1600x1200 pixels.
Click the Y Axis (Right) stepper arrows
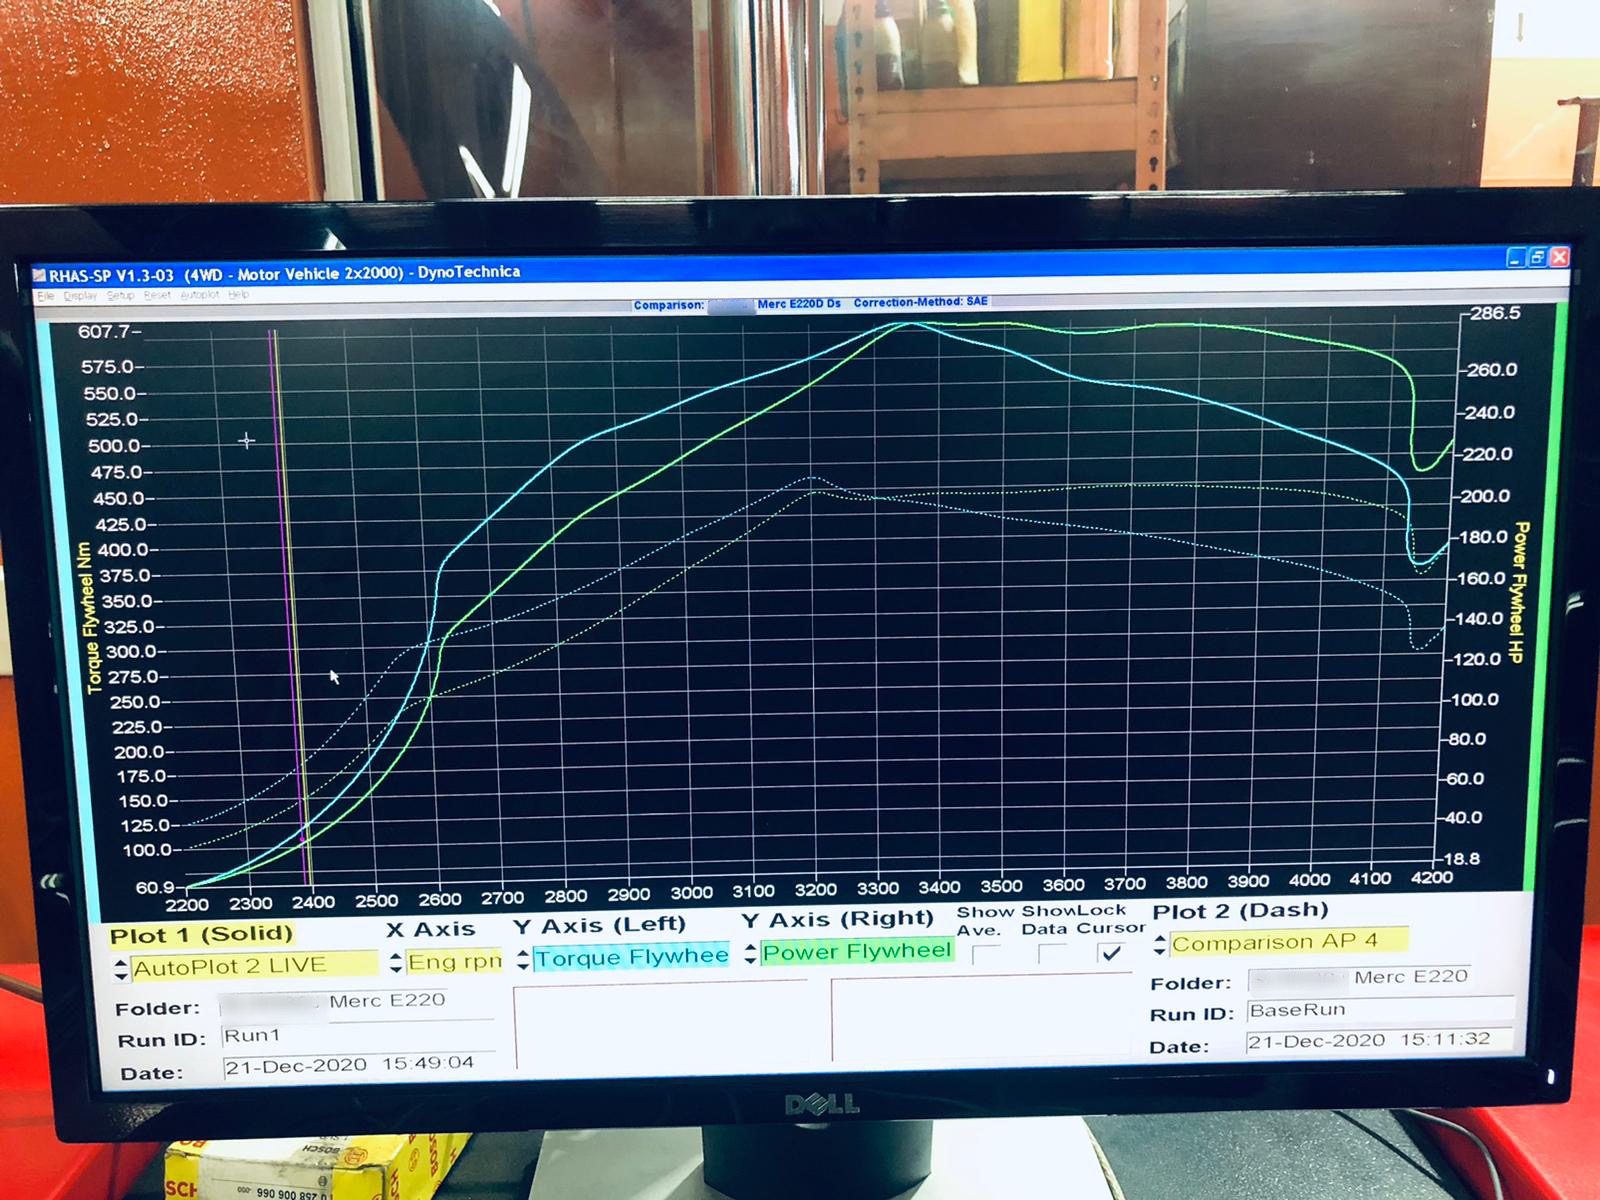click(x=750, y=954)
